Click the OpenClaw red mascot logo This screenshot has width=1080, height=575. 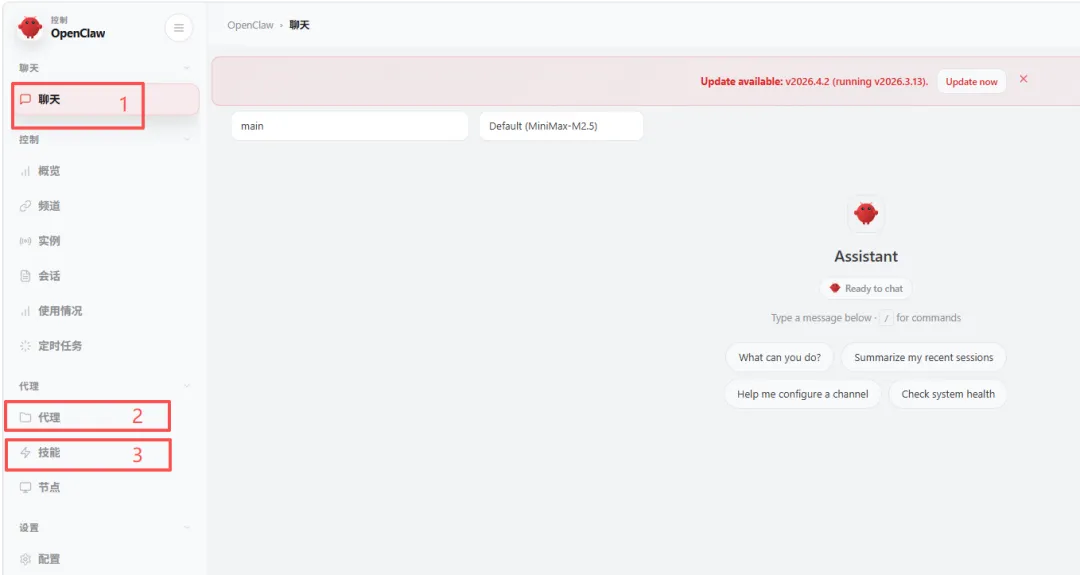pos(30,28)
